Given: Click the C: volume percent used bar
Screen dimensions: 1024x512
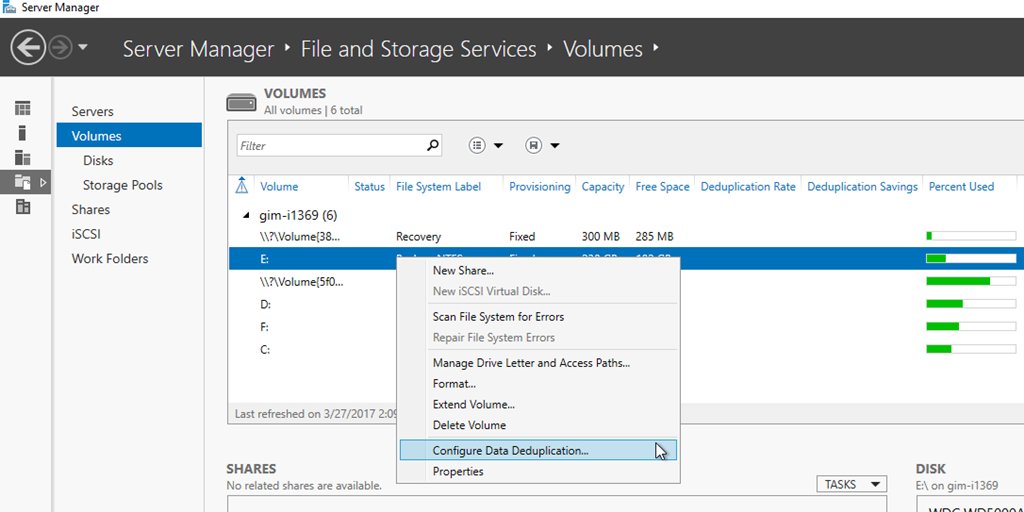Looking at the screenshot, I should click(x=971, y=349).
